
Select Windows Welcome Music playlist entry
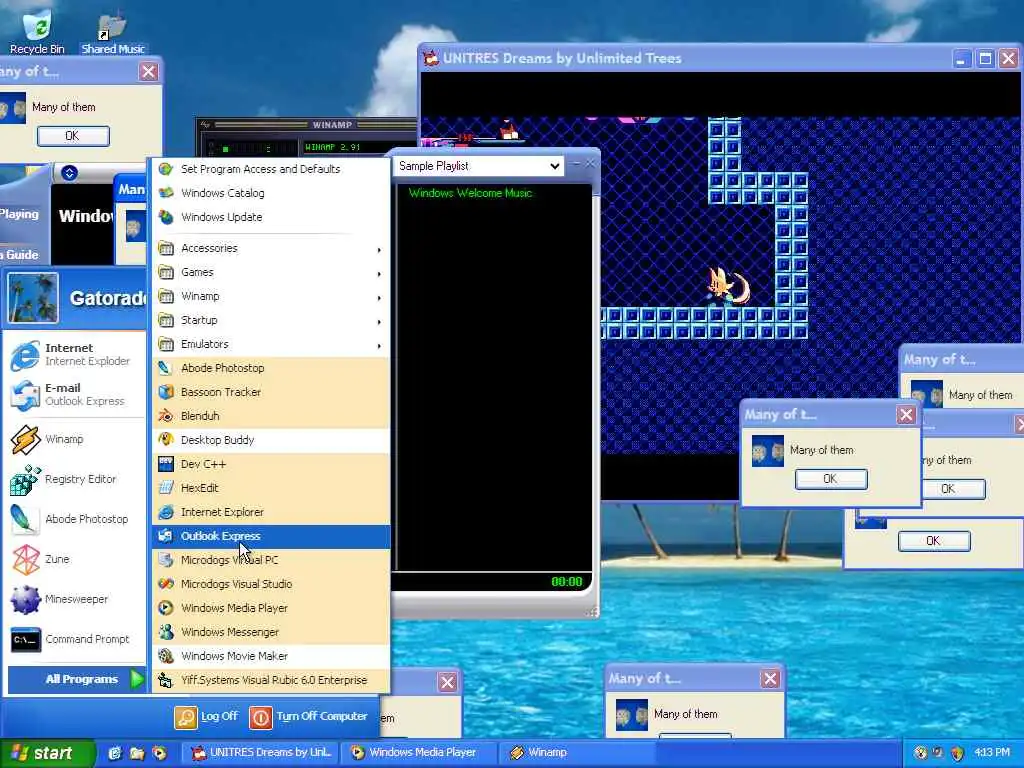coord(470,193)
